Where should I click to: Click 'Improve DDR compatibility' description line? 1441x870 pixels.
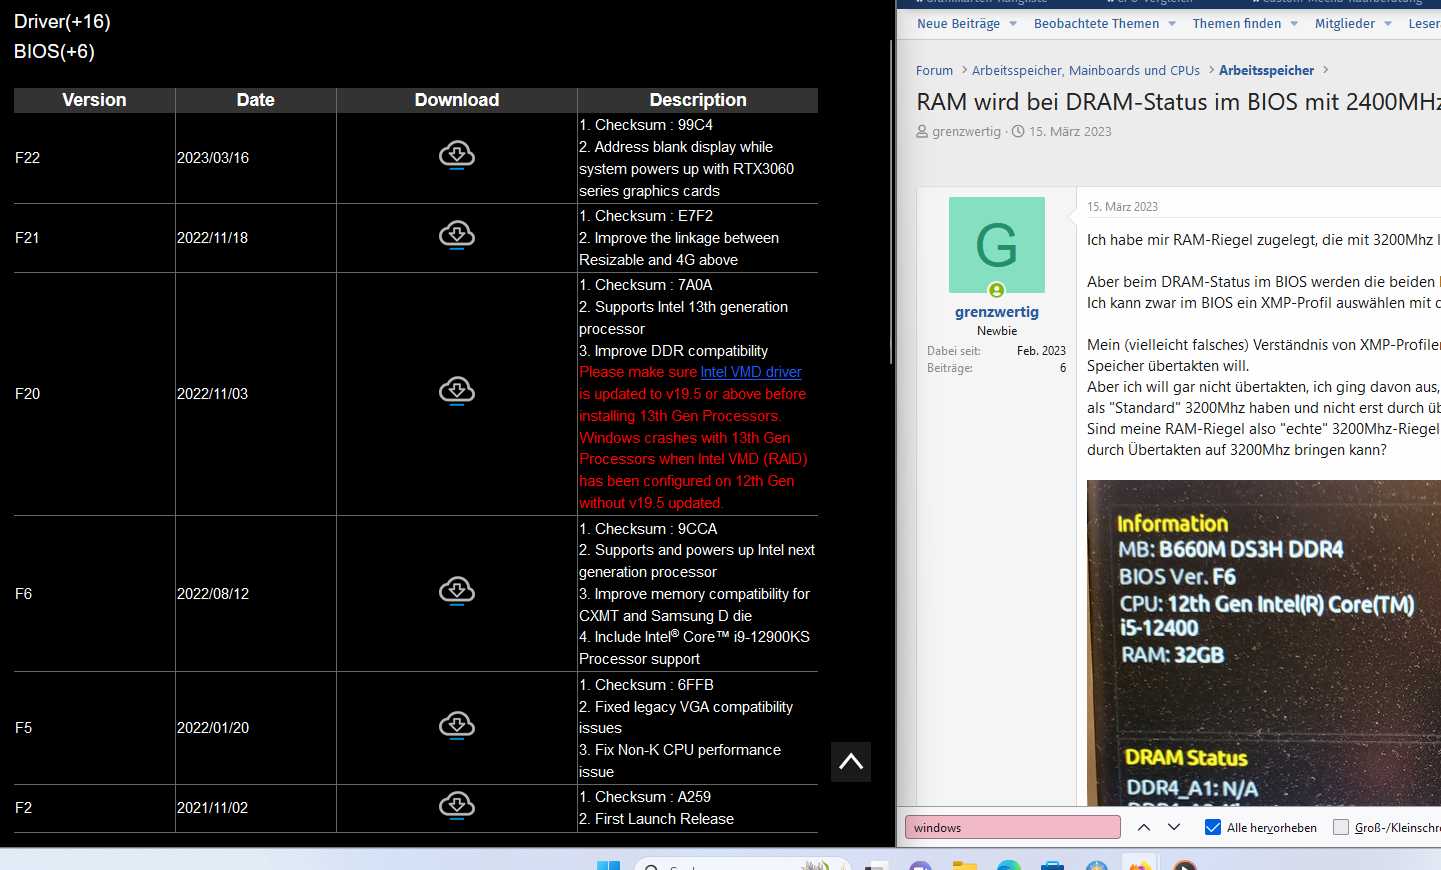(674, 351)
